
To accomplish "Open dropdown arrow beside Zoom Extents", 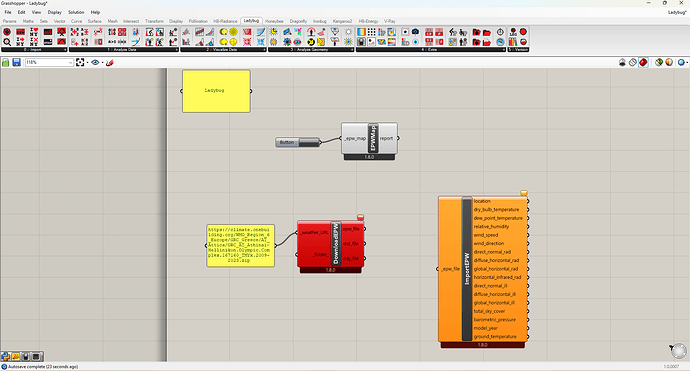I will (87, 62).
